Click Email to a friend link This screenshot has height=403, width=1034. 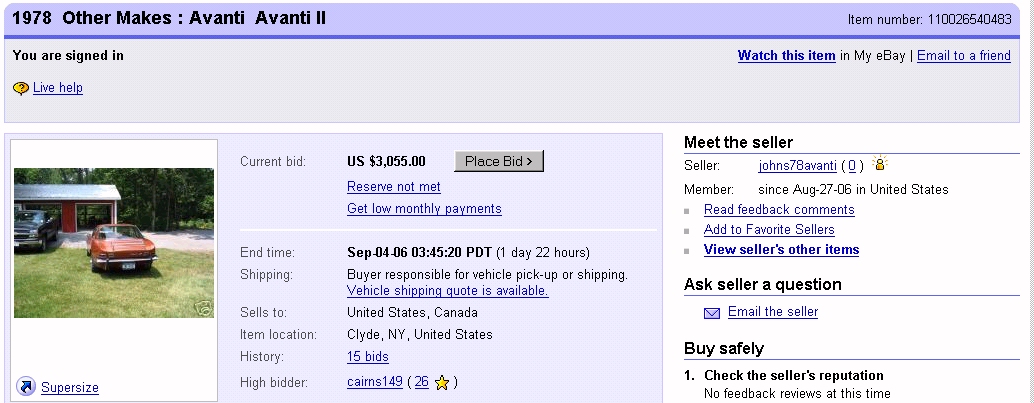click(x=963, y=56)
